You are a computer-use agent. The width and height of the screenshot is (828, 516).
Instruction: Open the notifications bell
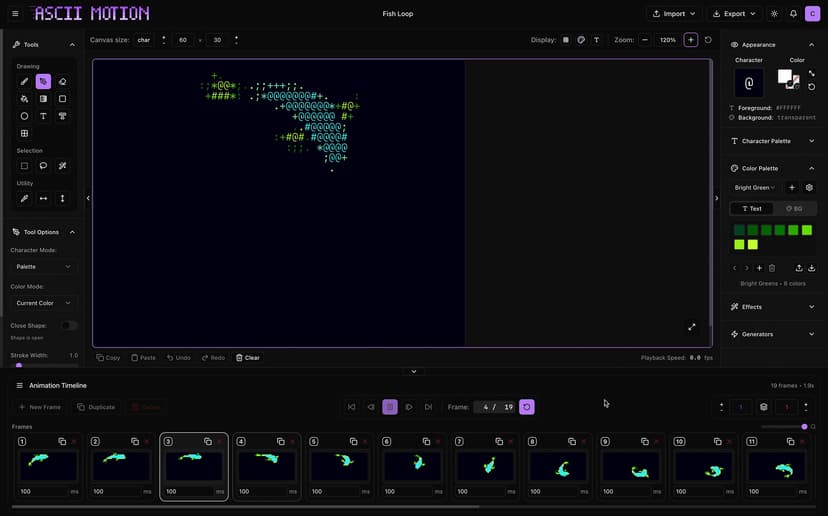click(x=793, y=14)
